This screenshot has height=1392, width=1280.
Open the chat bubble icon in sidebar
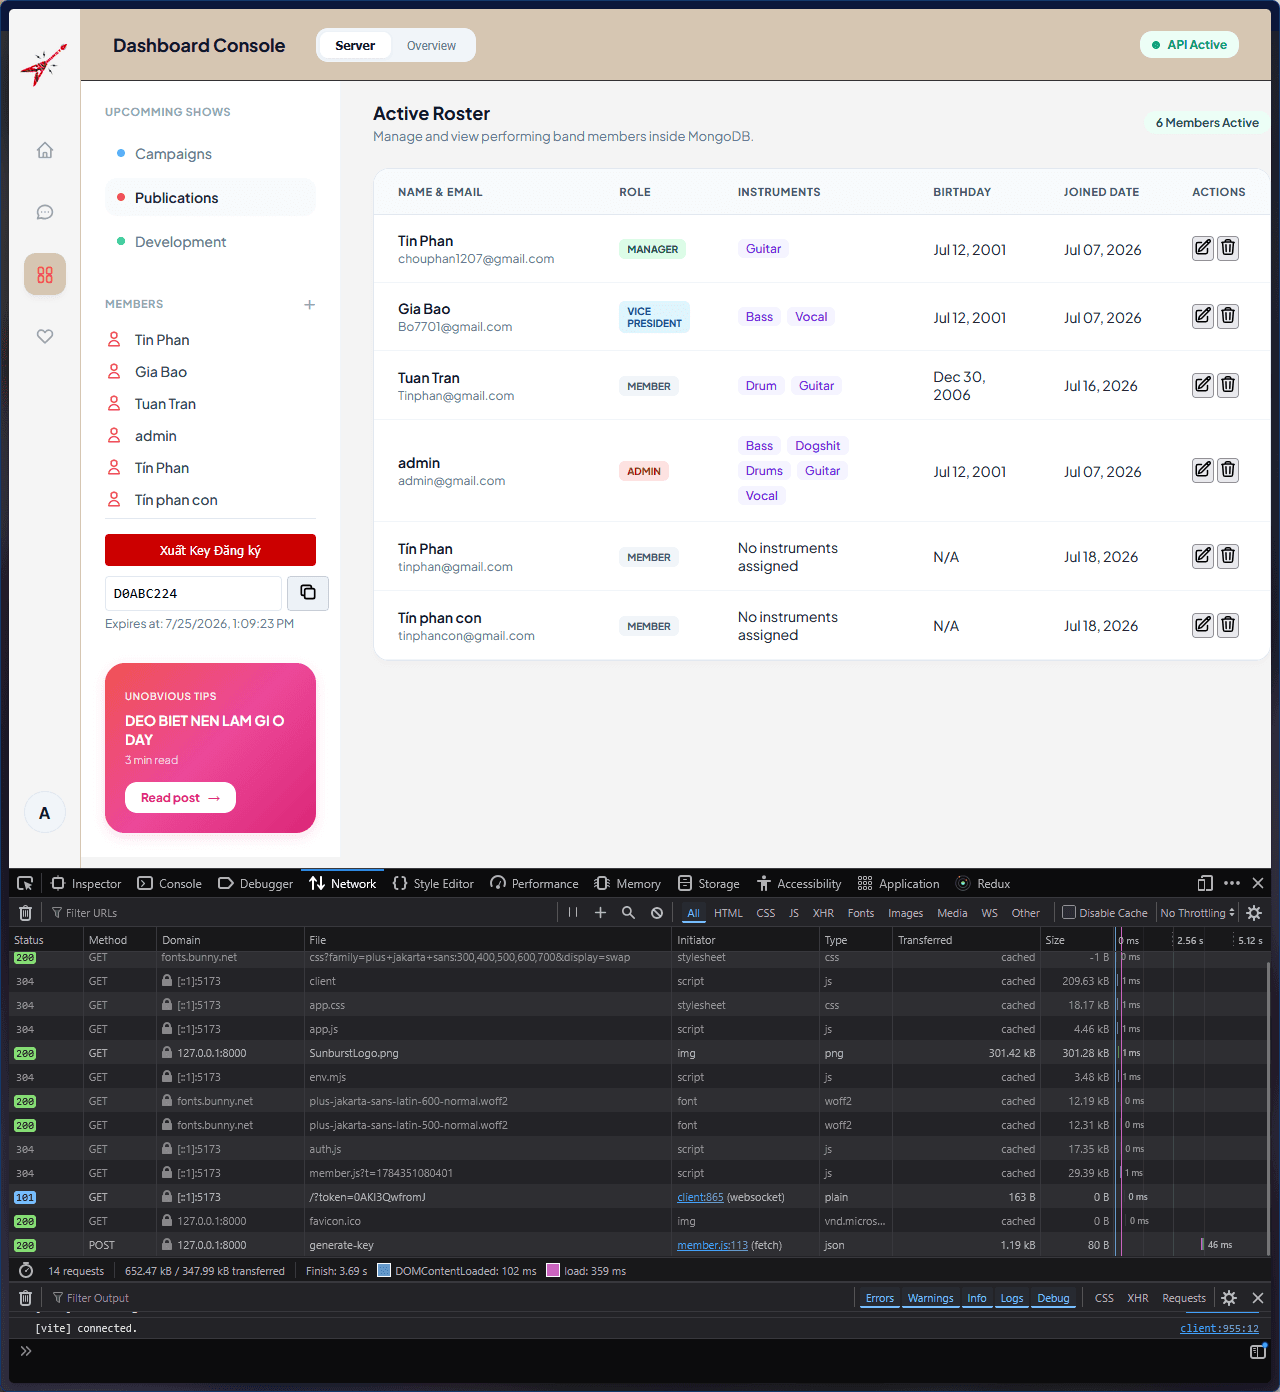click(x=45, y=212)
